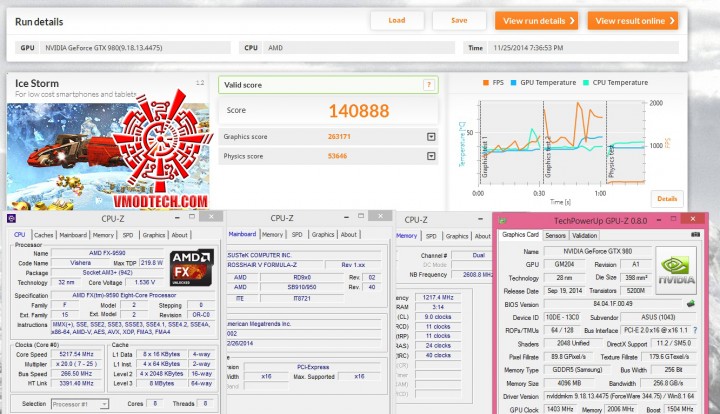
Task: Expand the Graphics score row
Action: [x=431, y=137]
